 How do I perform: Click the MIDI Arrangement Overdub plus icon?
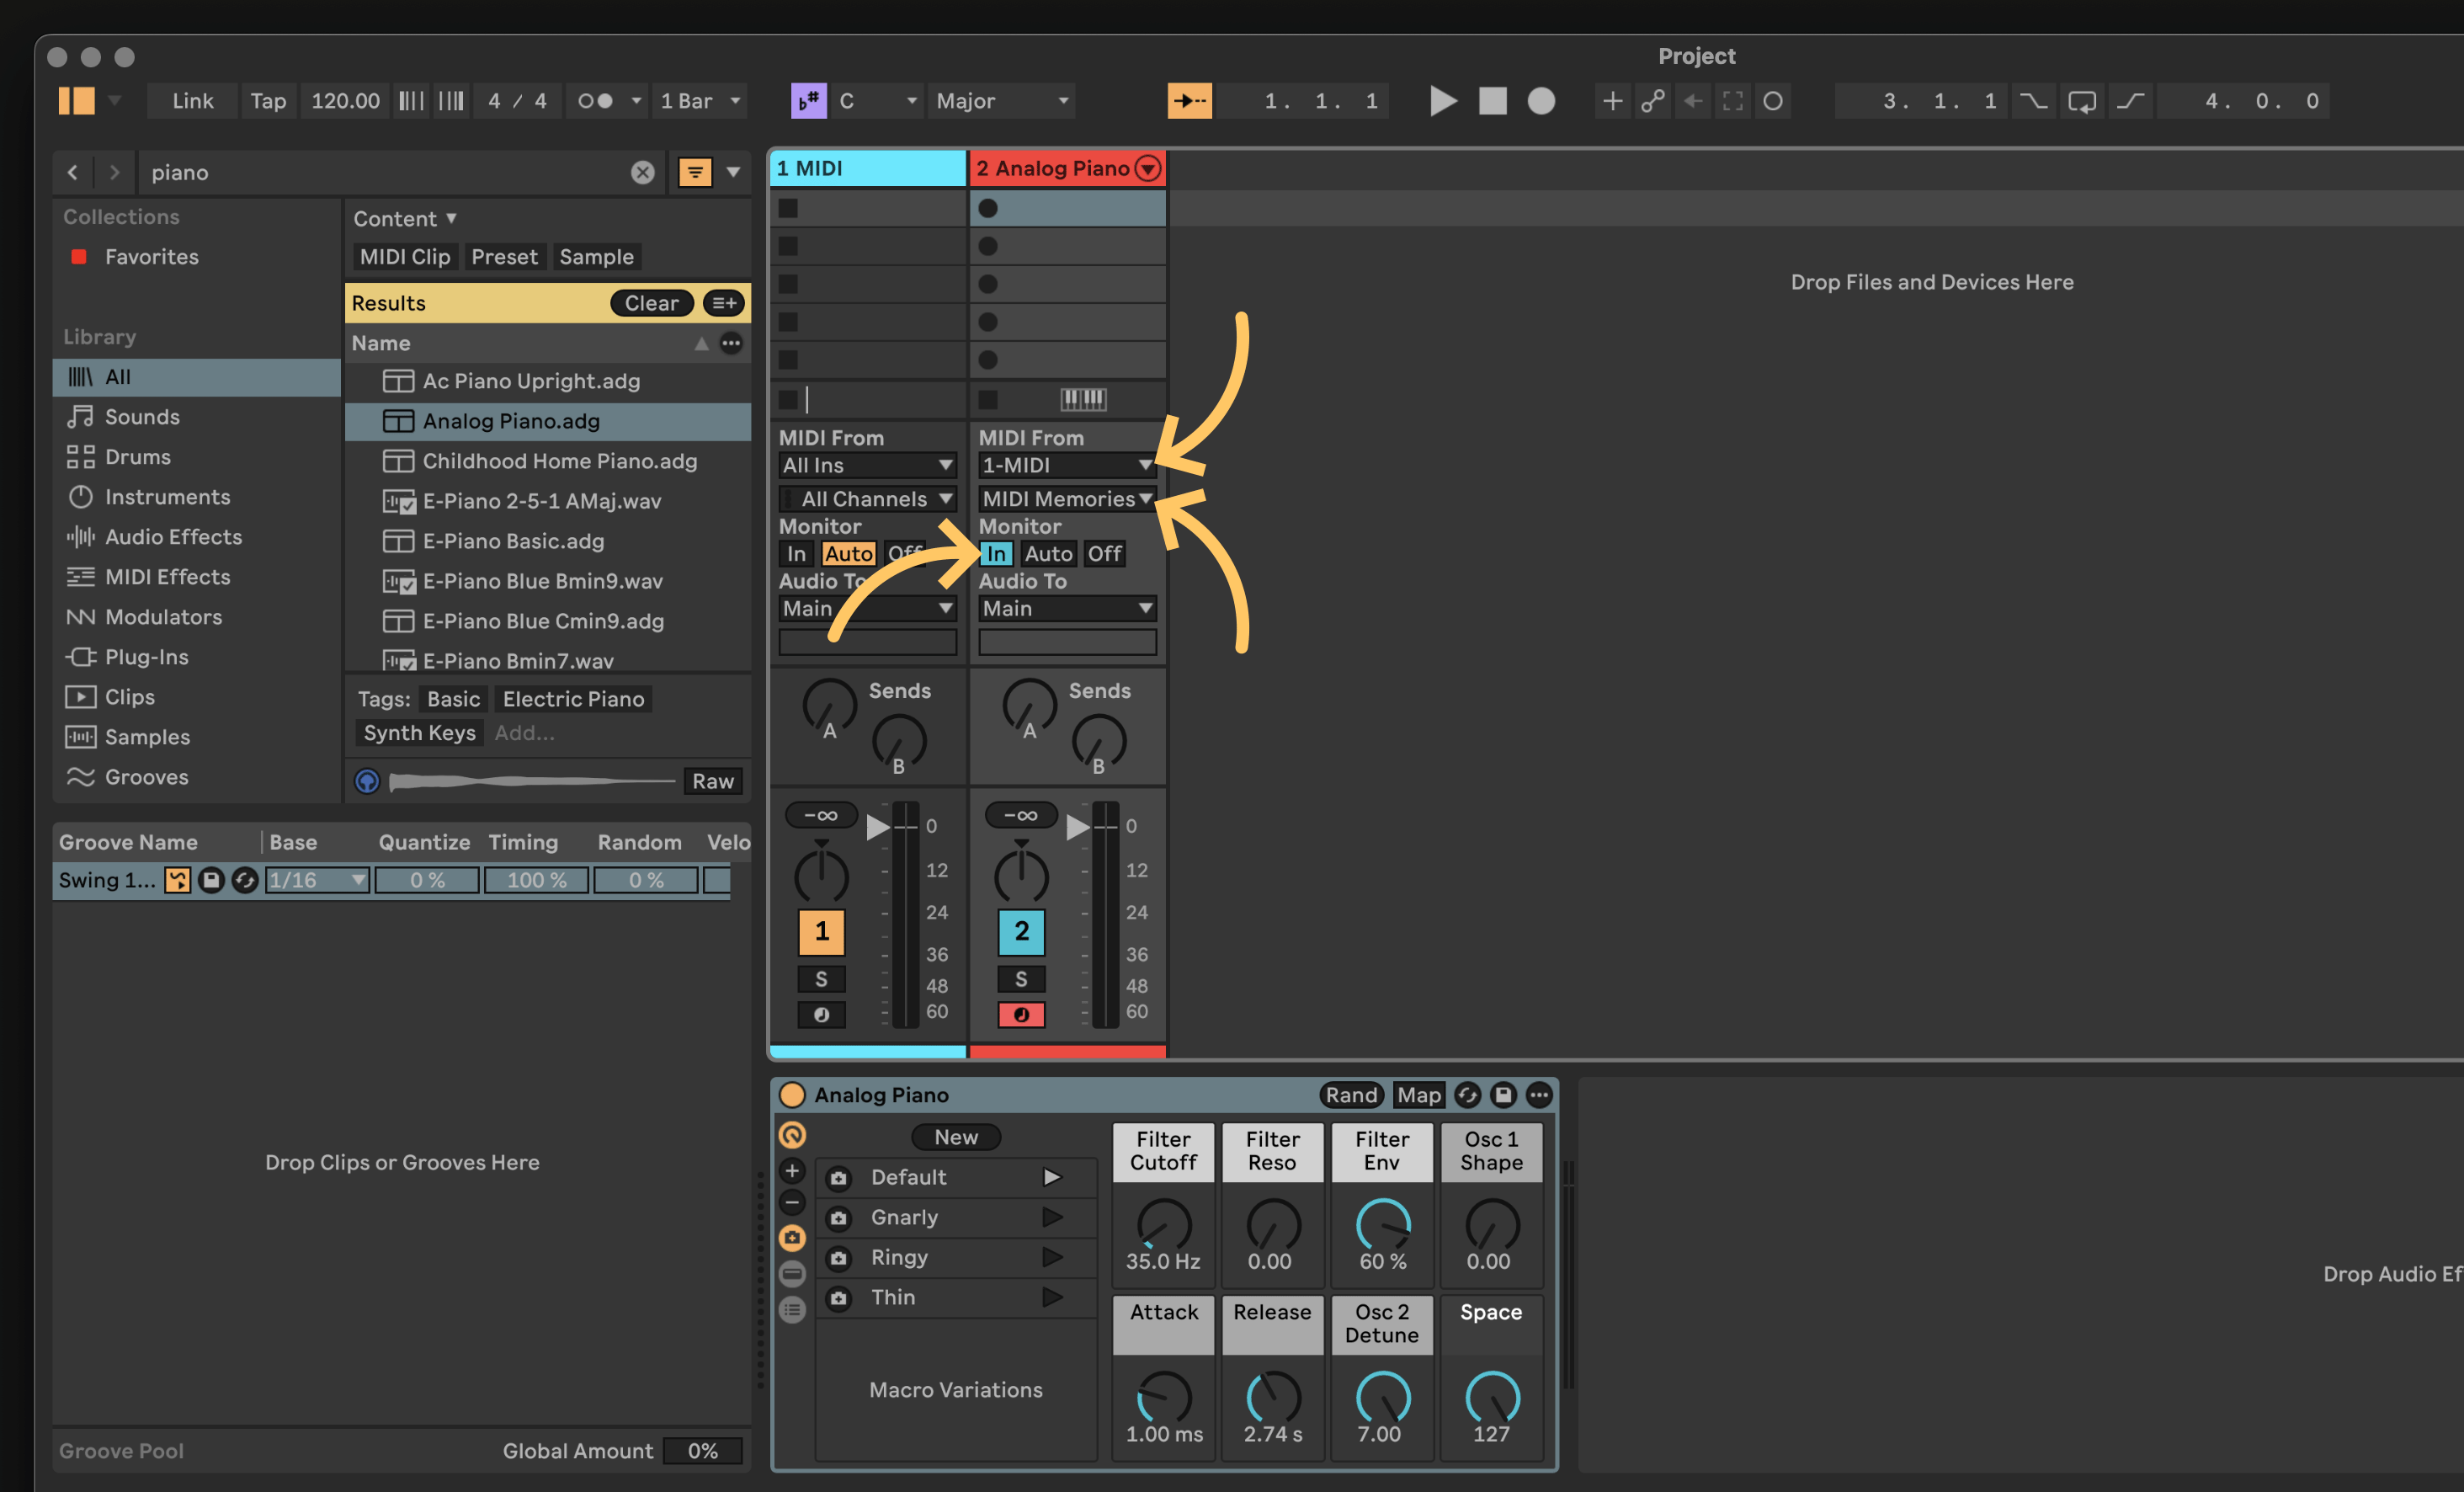point(1612,101)
